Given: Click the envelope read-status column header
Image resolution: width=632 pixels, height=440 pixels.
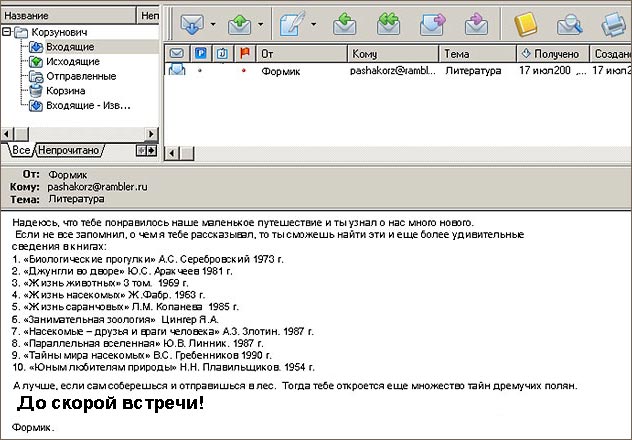Looking at the screenshot, I should pyautogui.click(x=177, y=53).
